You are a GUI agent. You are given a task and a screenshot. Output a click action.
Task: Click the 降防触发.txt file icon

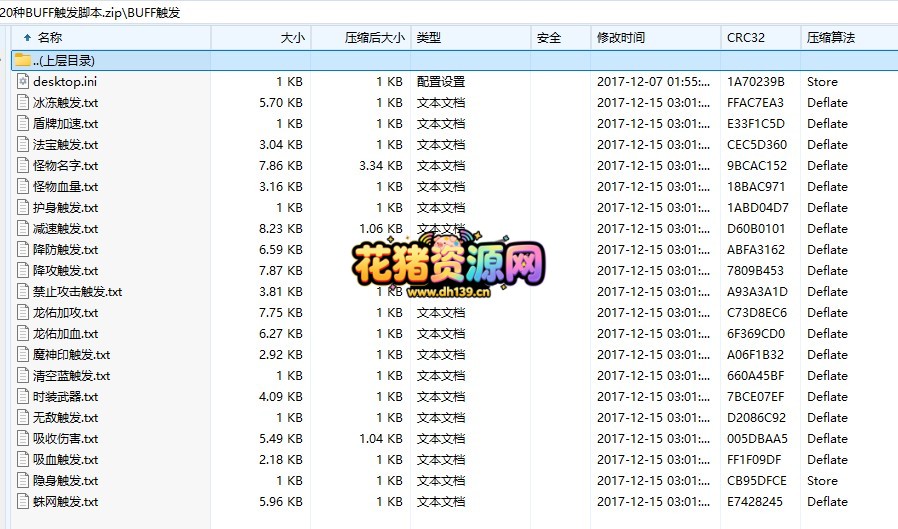pos(22,250)
